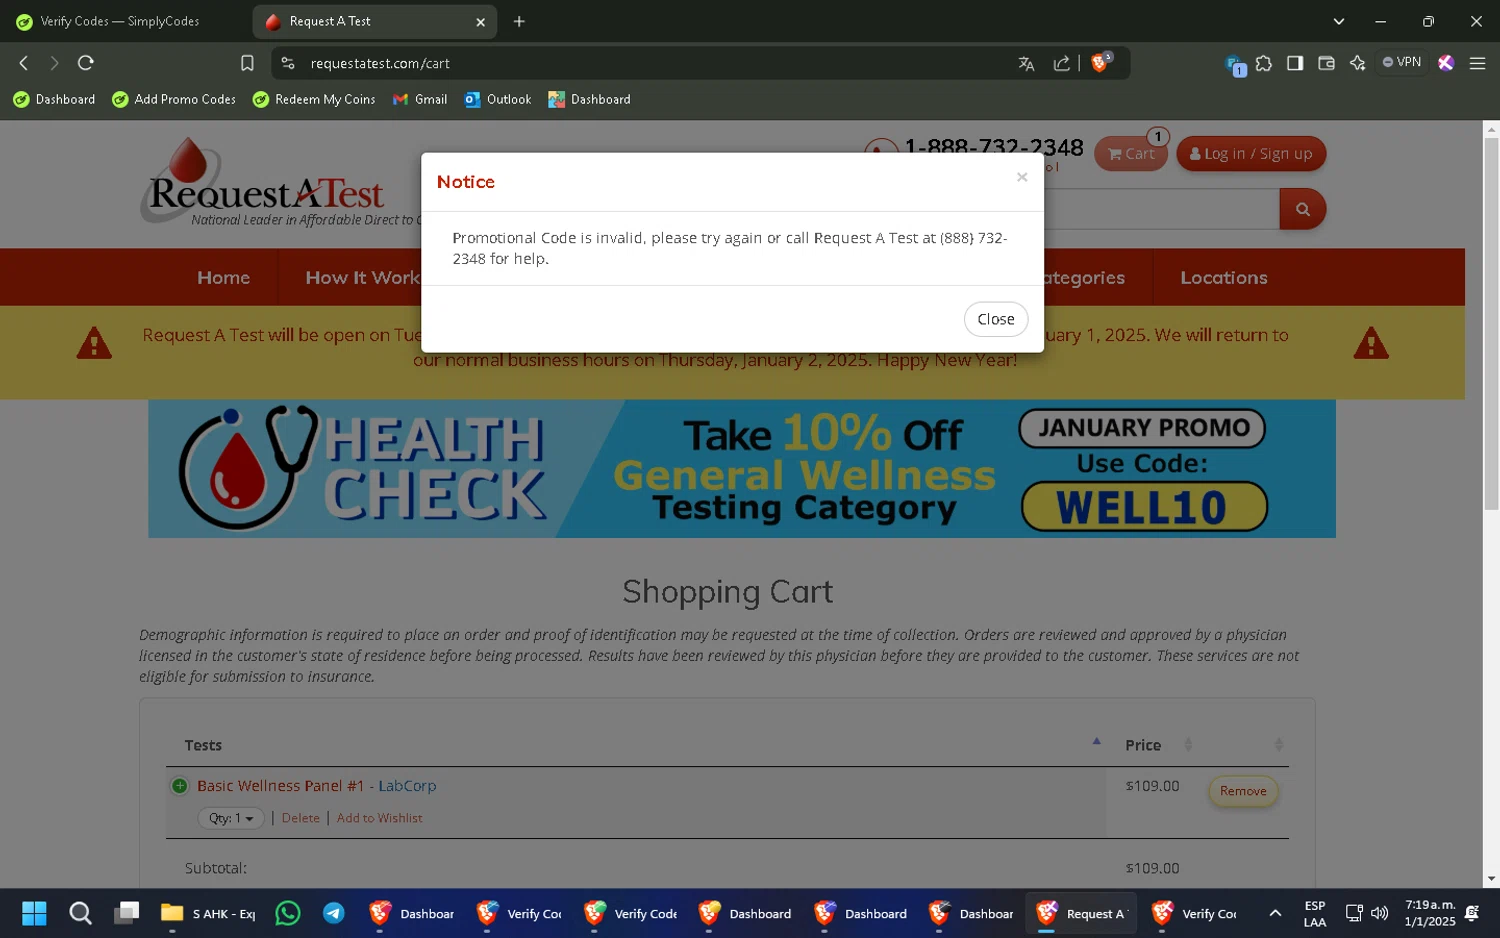This screenshot has height=938, width=1500.
Task: Click the Cart button
Action: pyautogui.click(x=1130, y=153)
